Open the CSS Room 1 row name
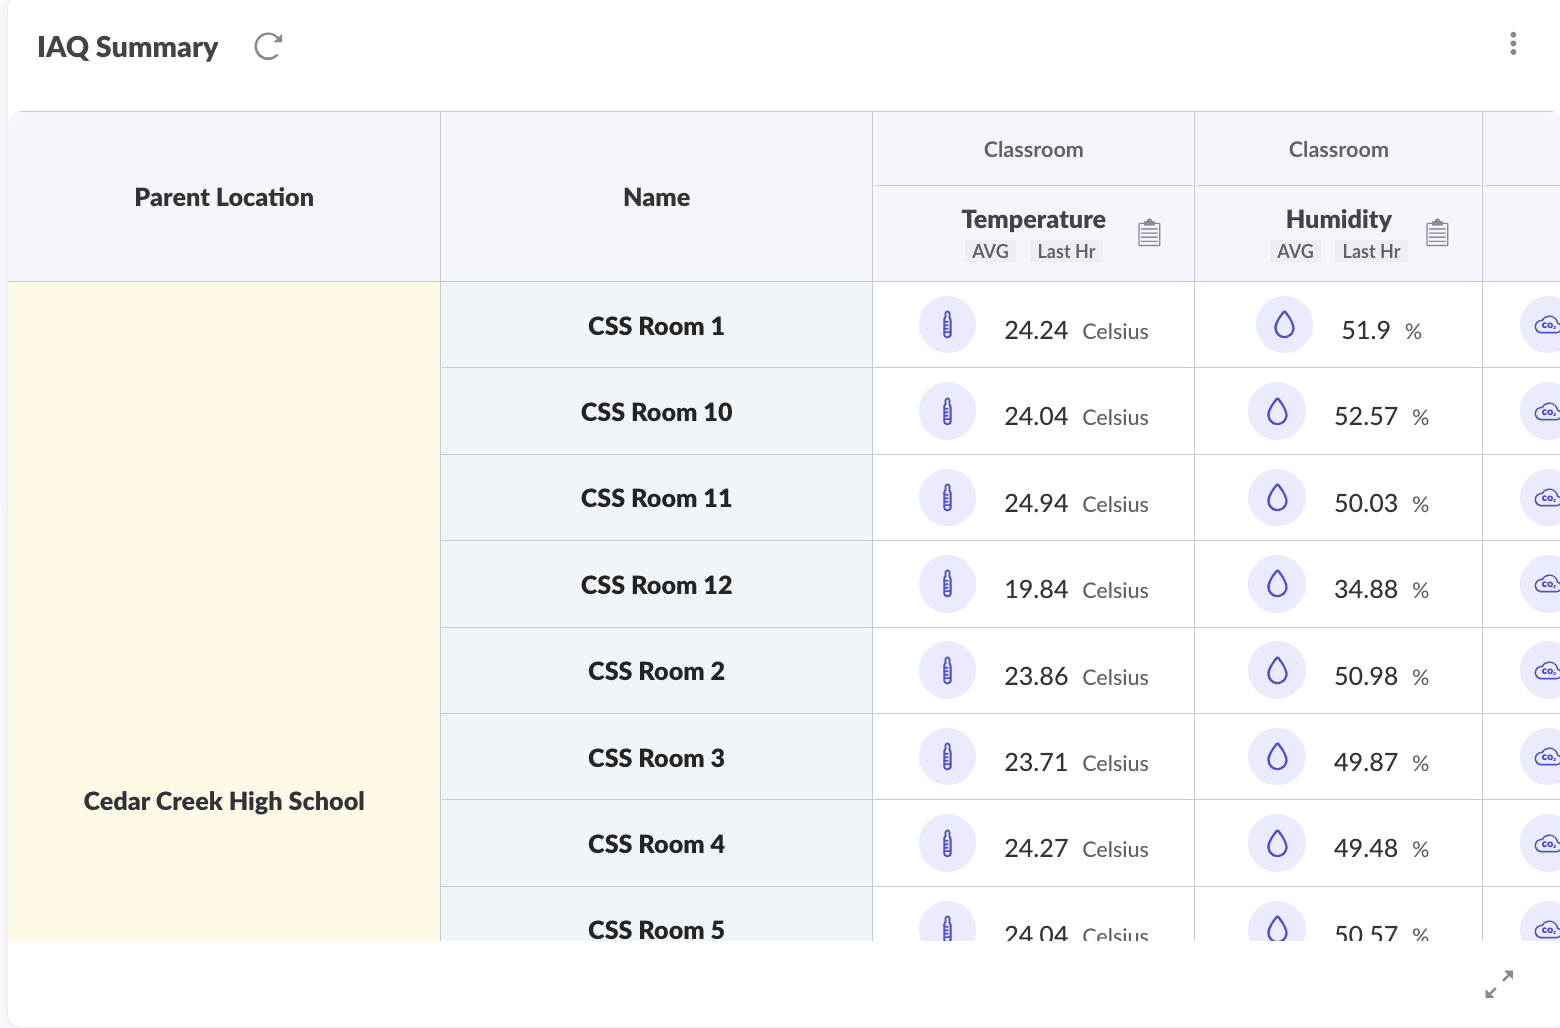This screenshot has width=1560, height=1028. pos(656,326)
